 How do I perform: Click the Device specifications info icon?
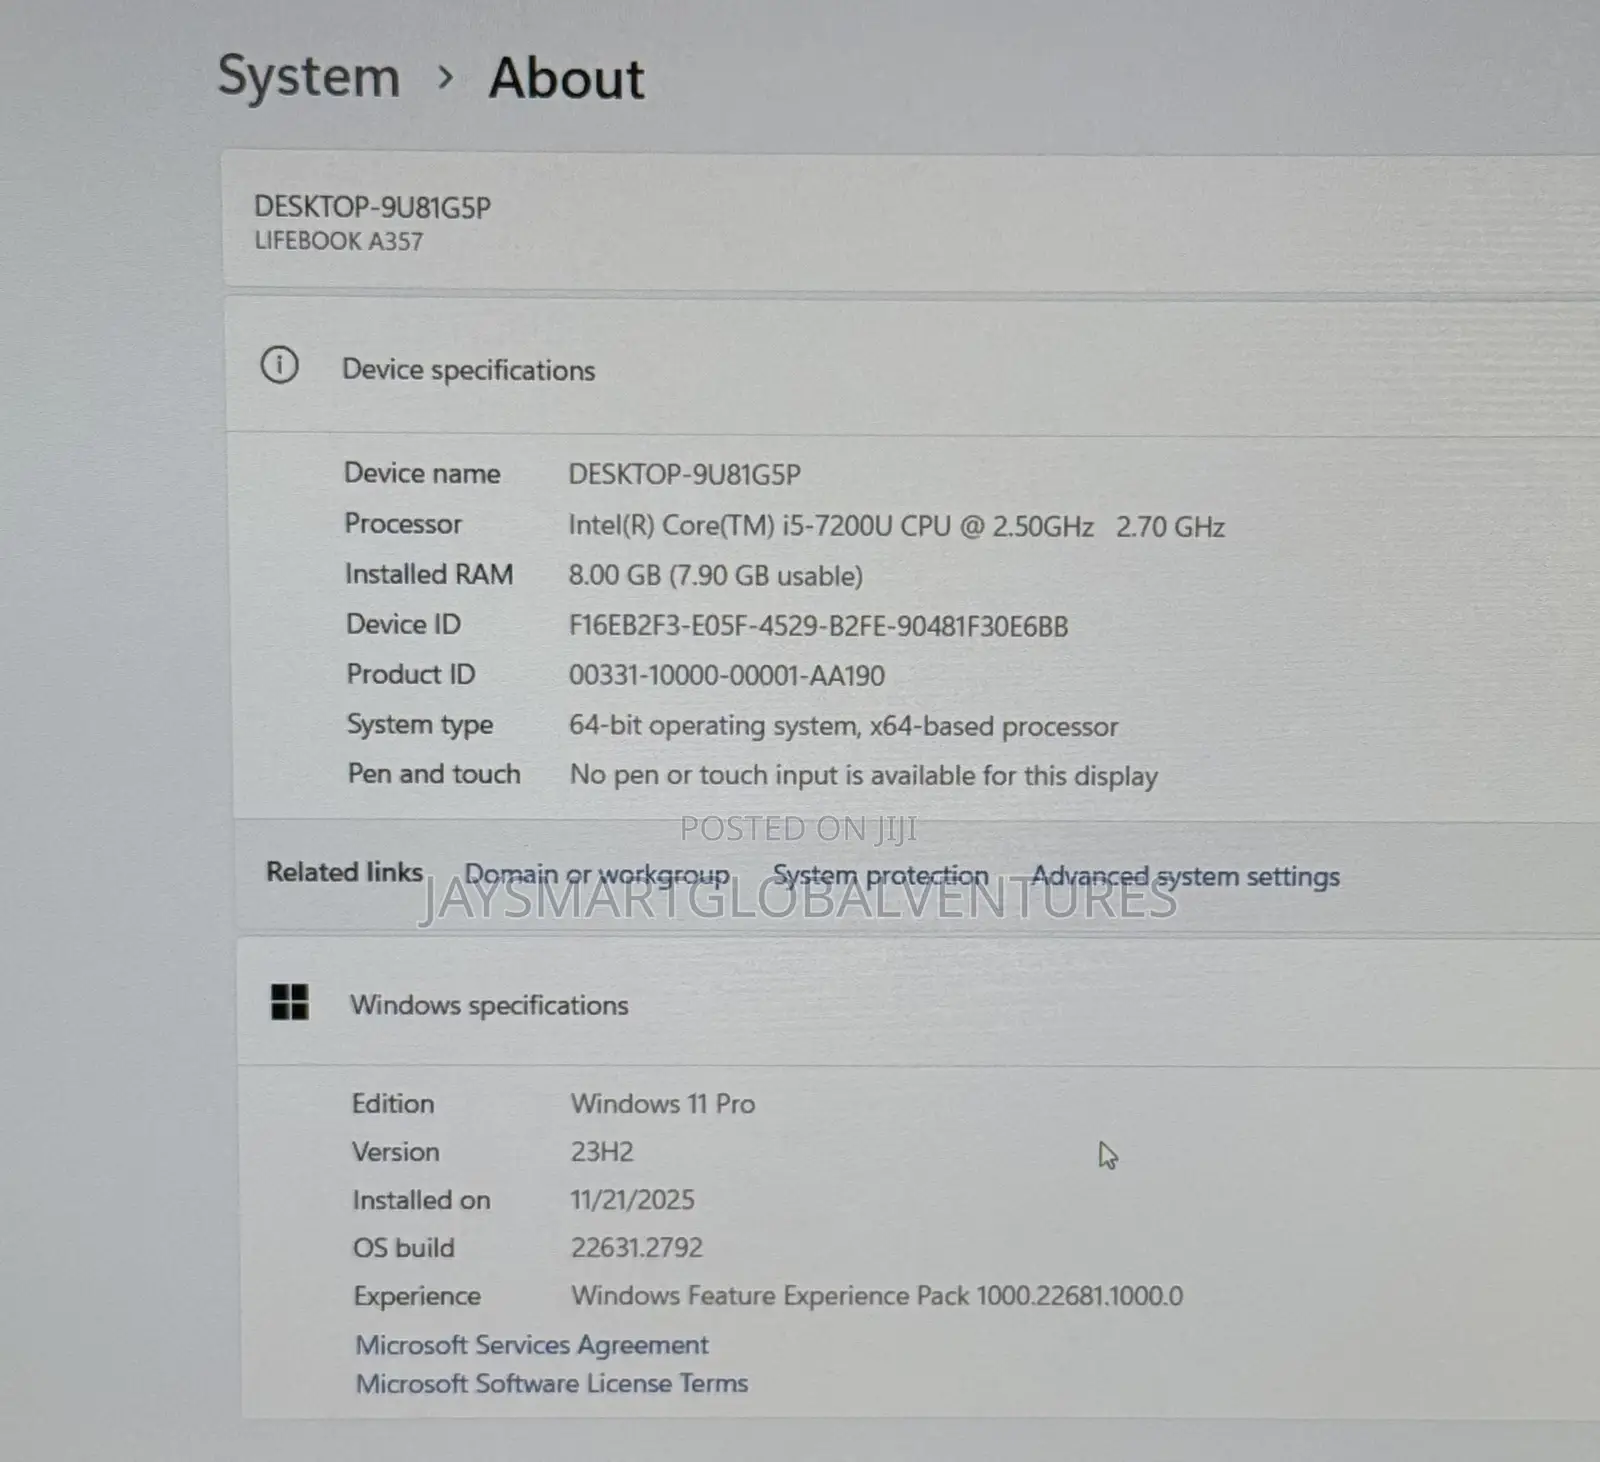279,365
